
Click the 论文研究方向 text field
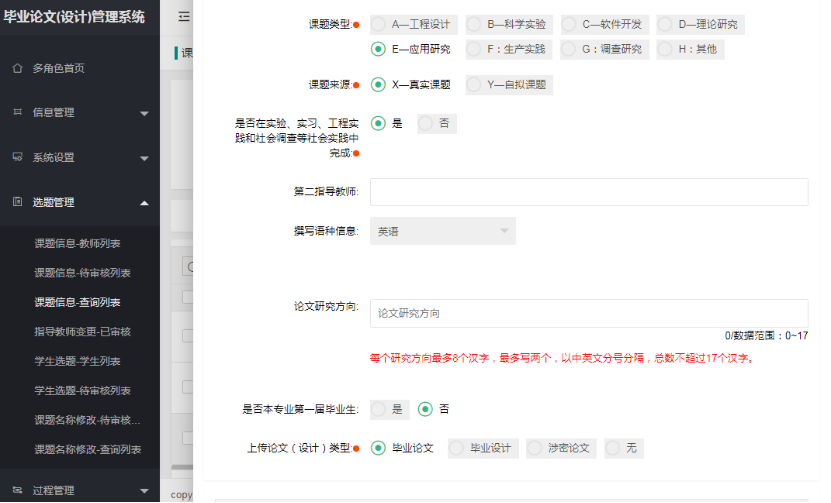[588, 313]
